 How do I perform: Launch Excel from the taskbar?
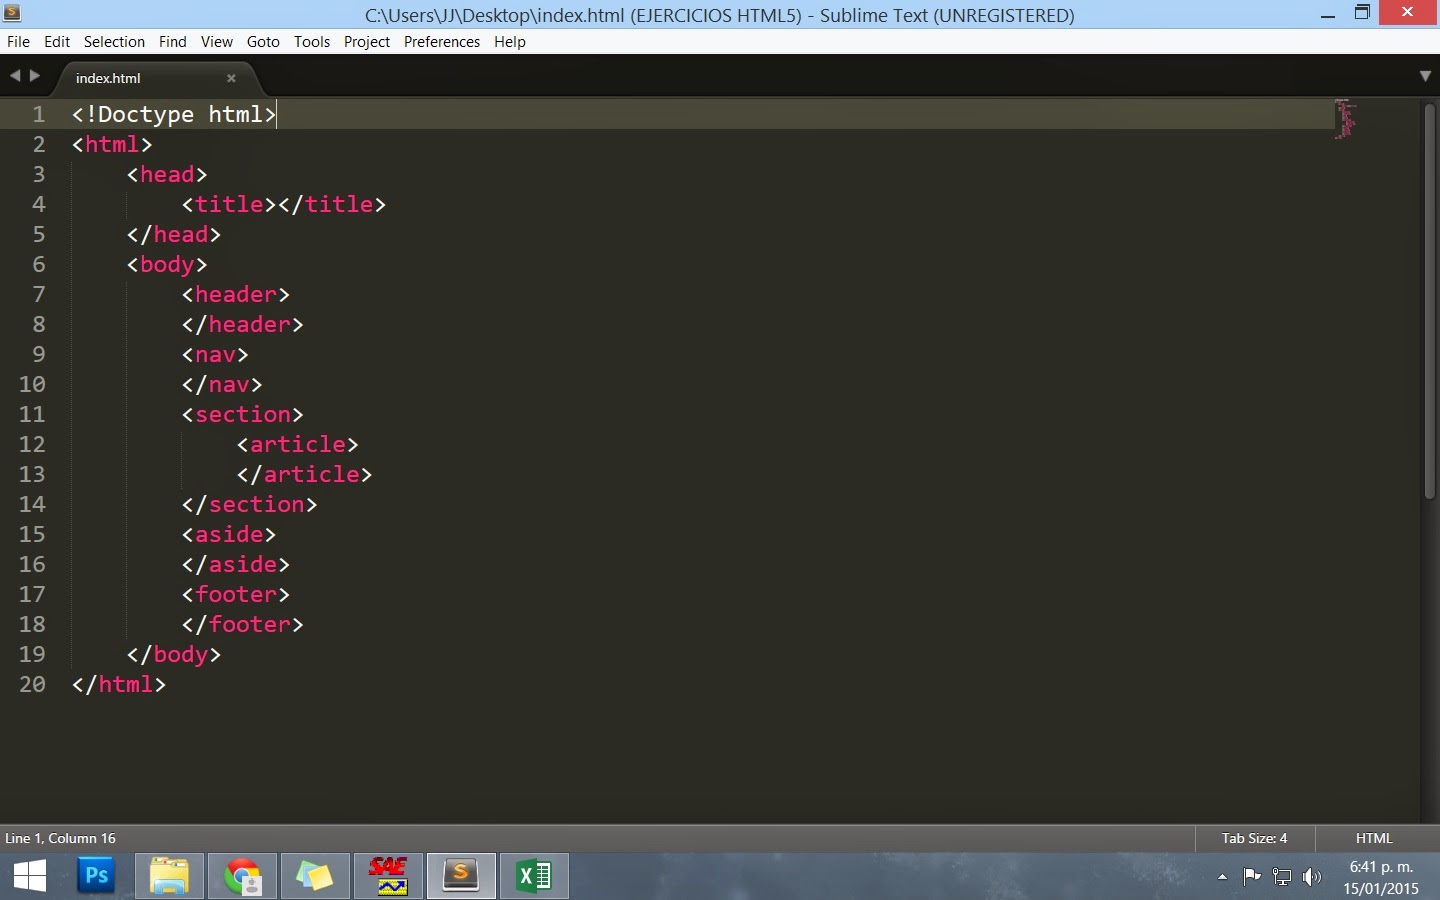(534, 876)
